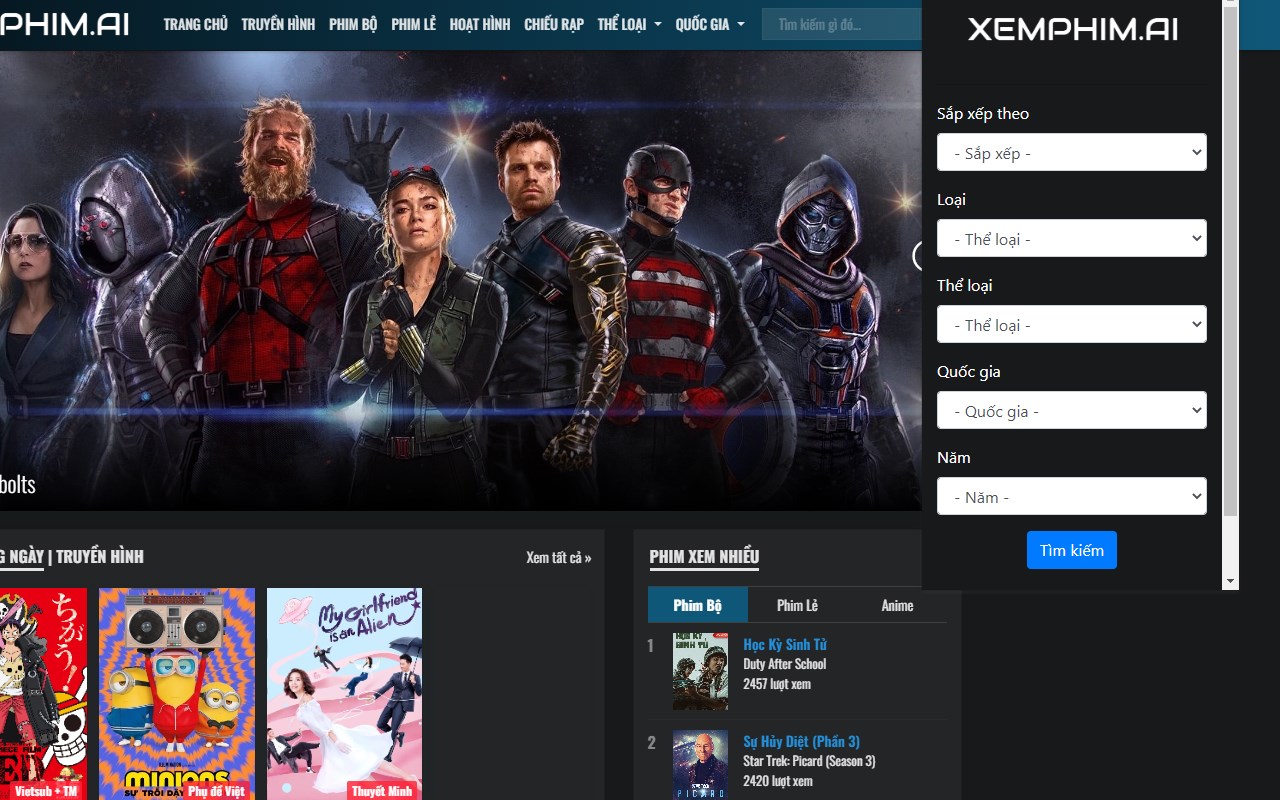The width and height of the screenshot is (1280, 800).
Task: Click the Học Kỳ Sinh Tử poster thumbnail
Action: tap(700, 671)
